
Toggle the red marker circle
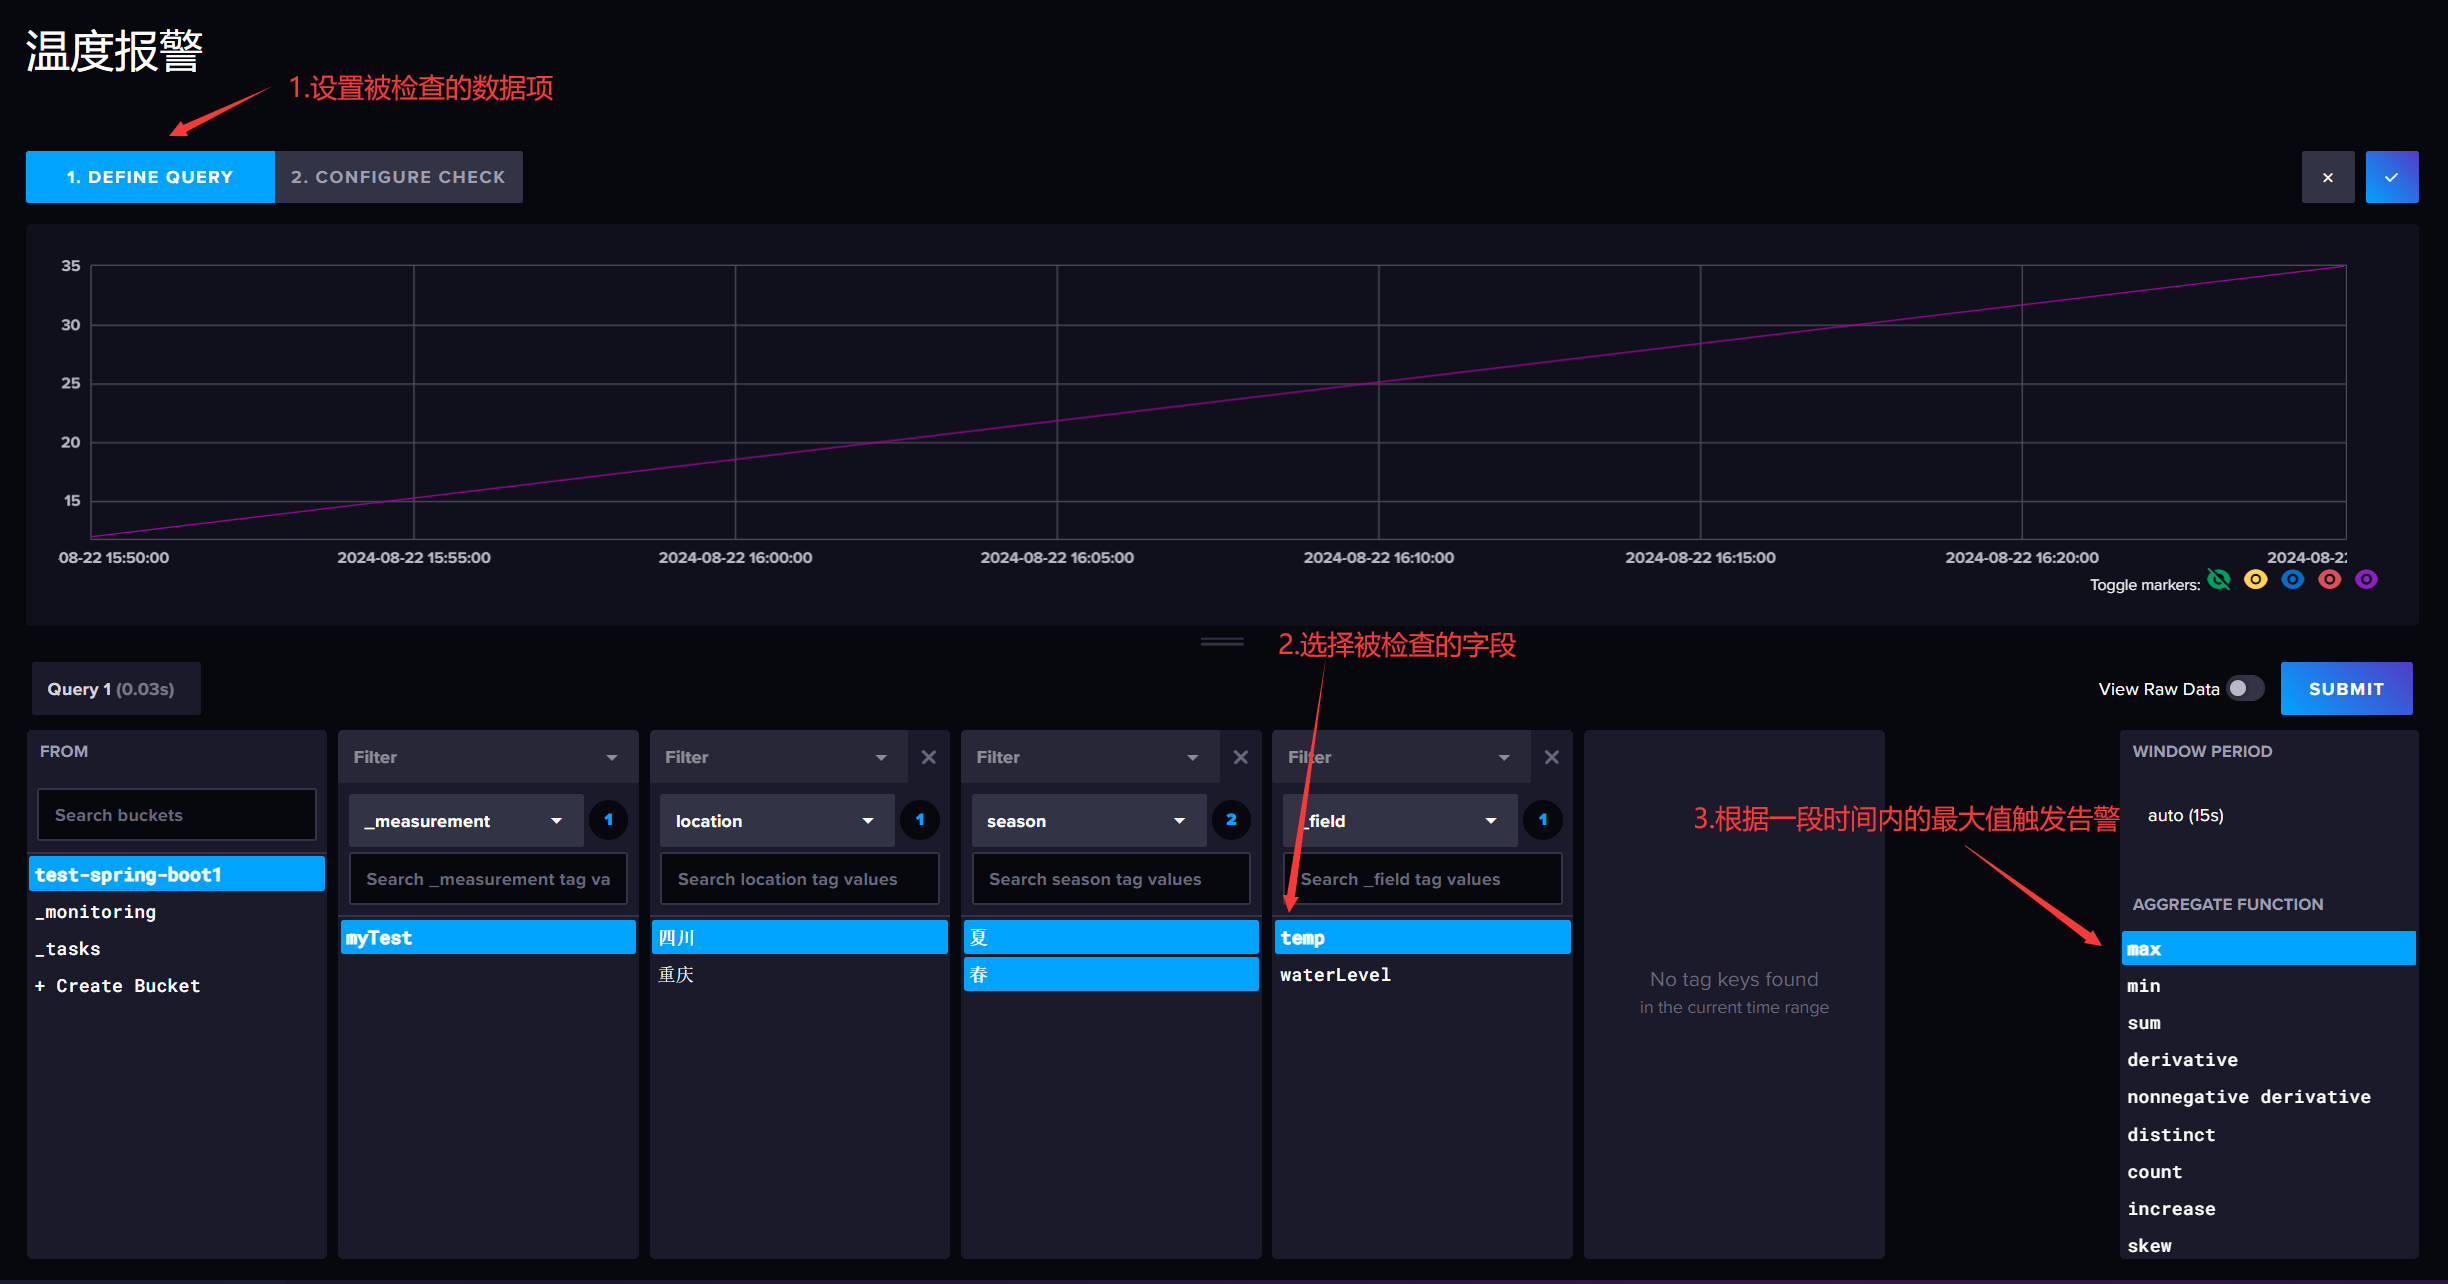click(2329, 580)
